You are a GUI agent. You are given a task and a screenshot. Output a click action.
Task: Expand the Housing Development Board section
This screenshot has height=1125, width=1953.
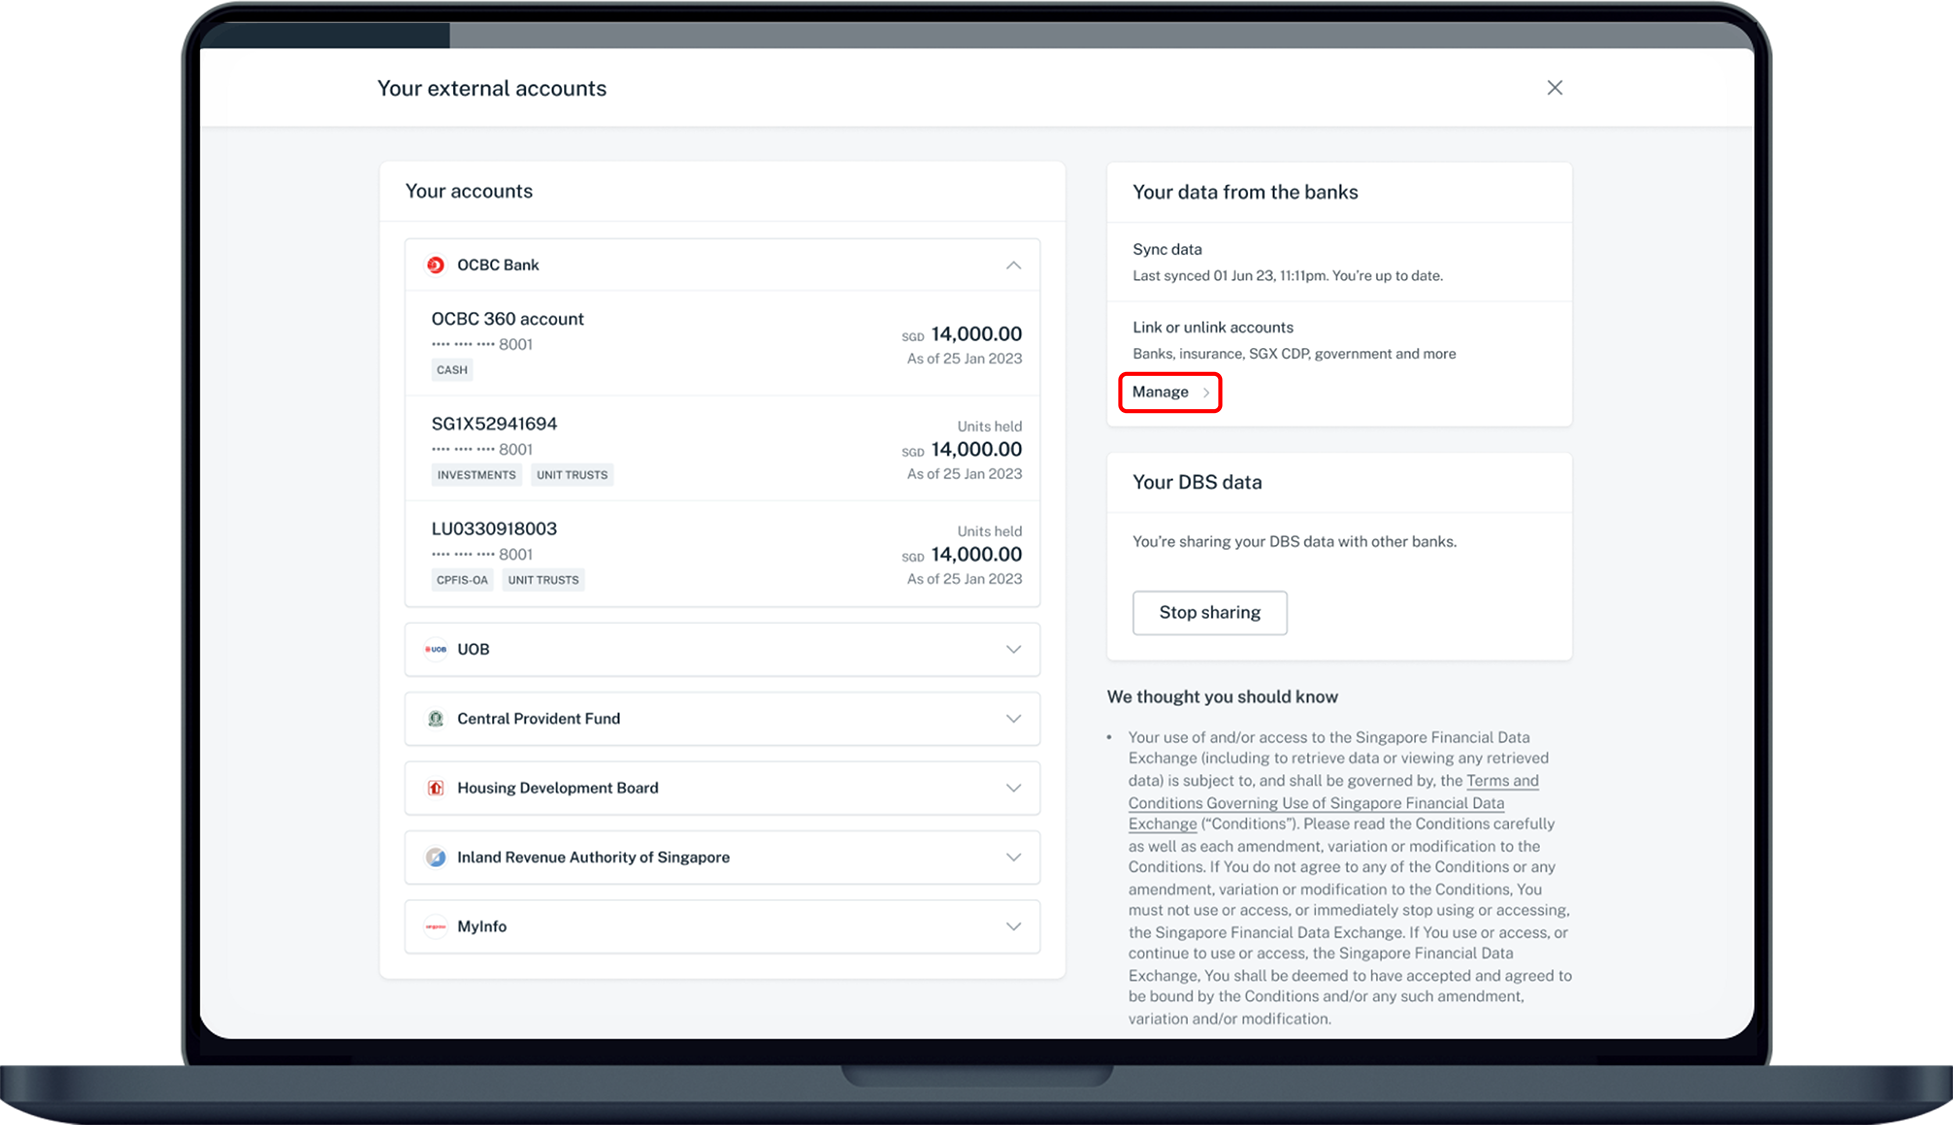[x=1013, y=788]
